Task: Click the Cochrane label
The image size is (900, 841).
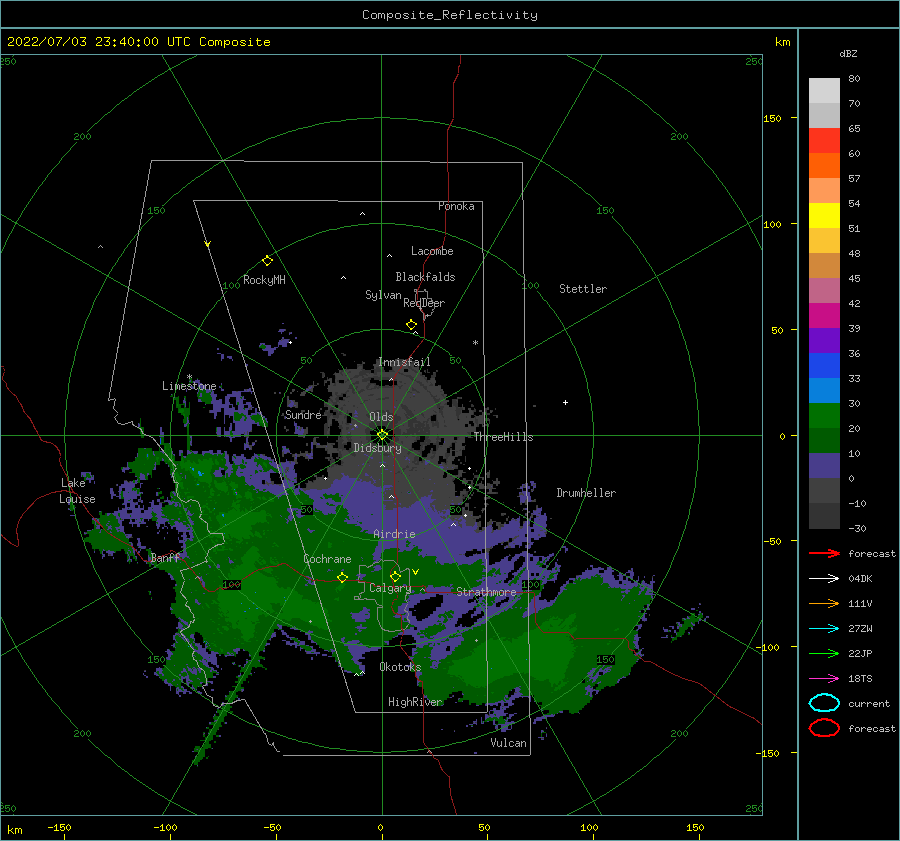Action: click(327, 559)
